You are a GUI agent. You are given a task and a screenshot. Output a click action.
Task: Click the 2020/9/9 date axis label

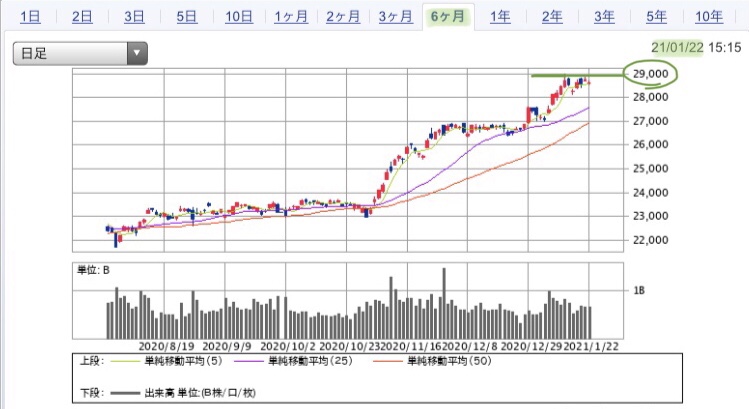point(226,346)
